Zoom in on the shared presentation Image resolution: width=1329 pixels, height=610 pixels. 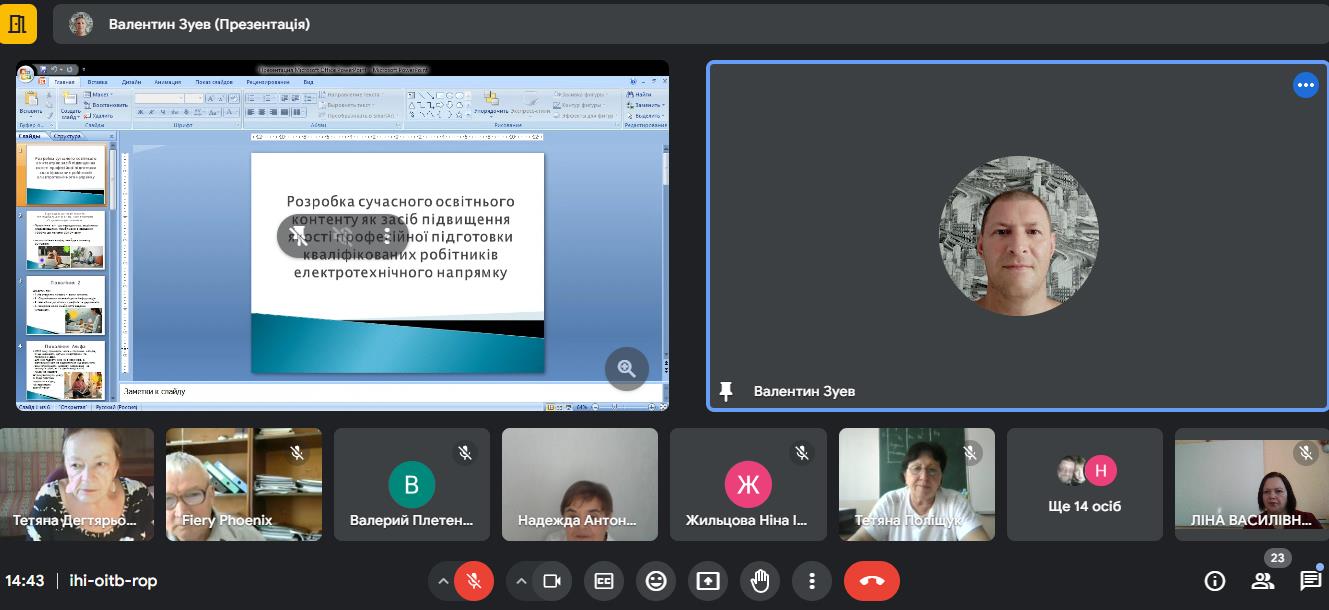(627, 368)
